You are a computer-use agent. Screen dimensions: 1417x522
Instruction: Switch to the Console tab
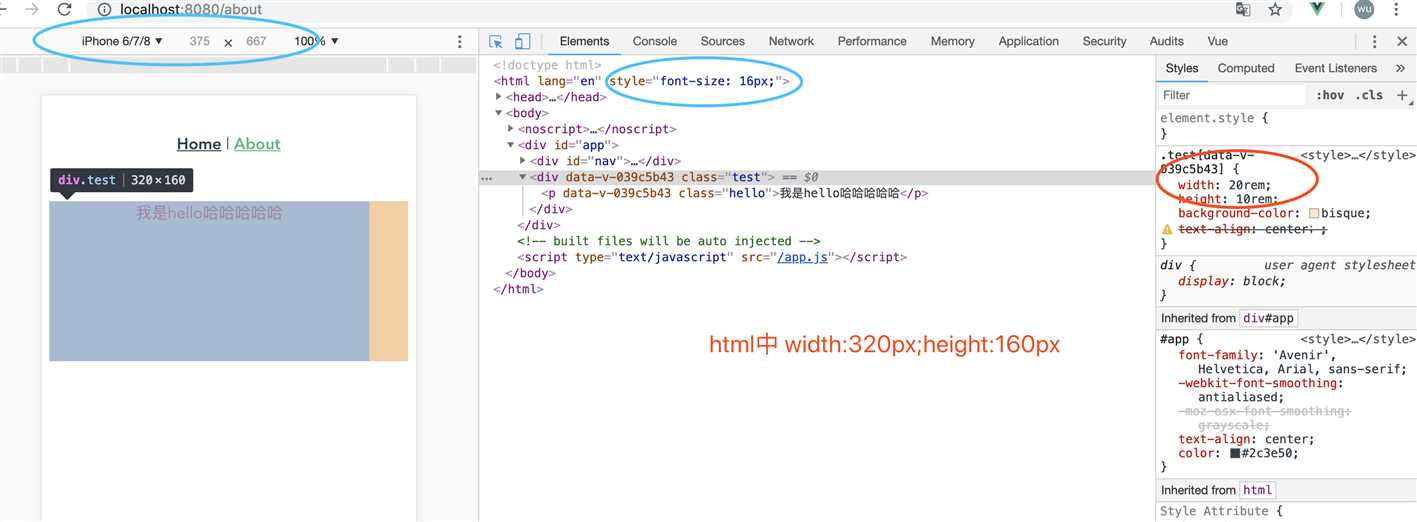tap(655, 41)
